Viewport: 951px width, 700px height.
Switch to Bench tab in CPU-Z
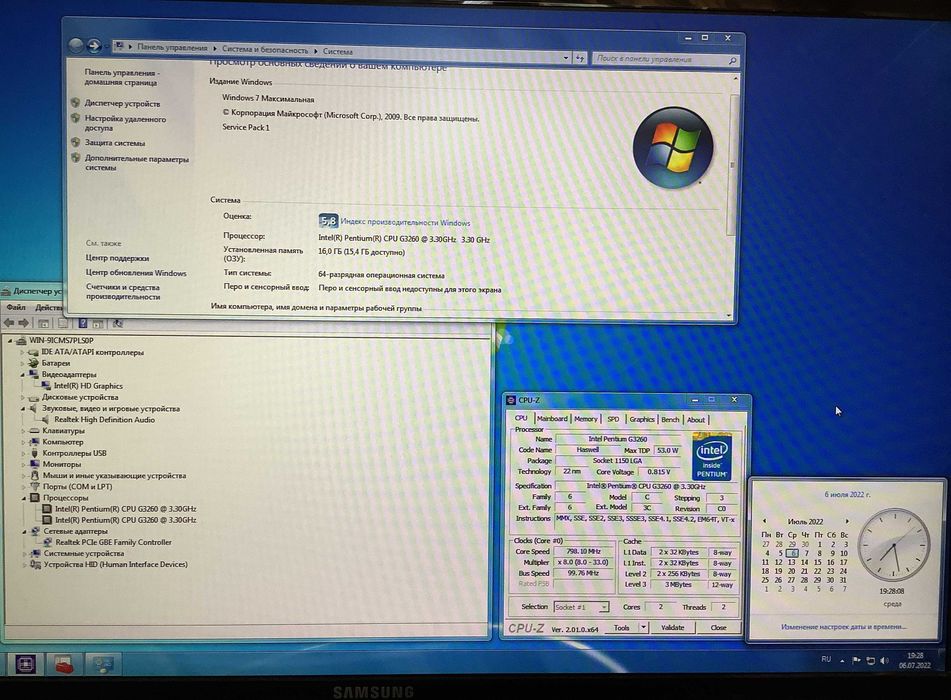pyautogui.click(x=670, y=420)
